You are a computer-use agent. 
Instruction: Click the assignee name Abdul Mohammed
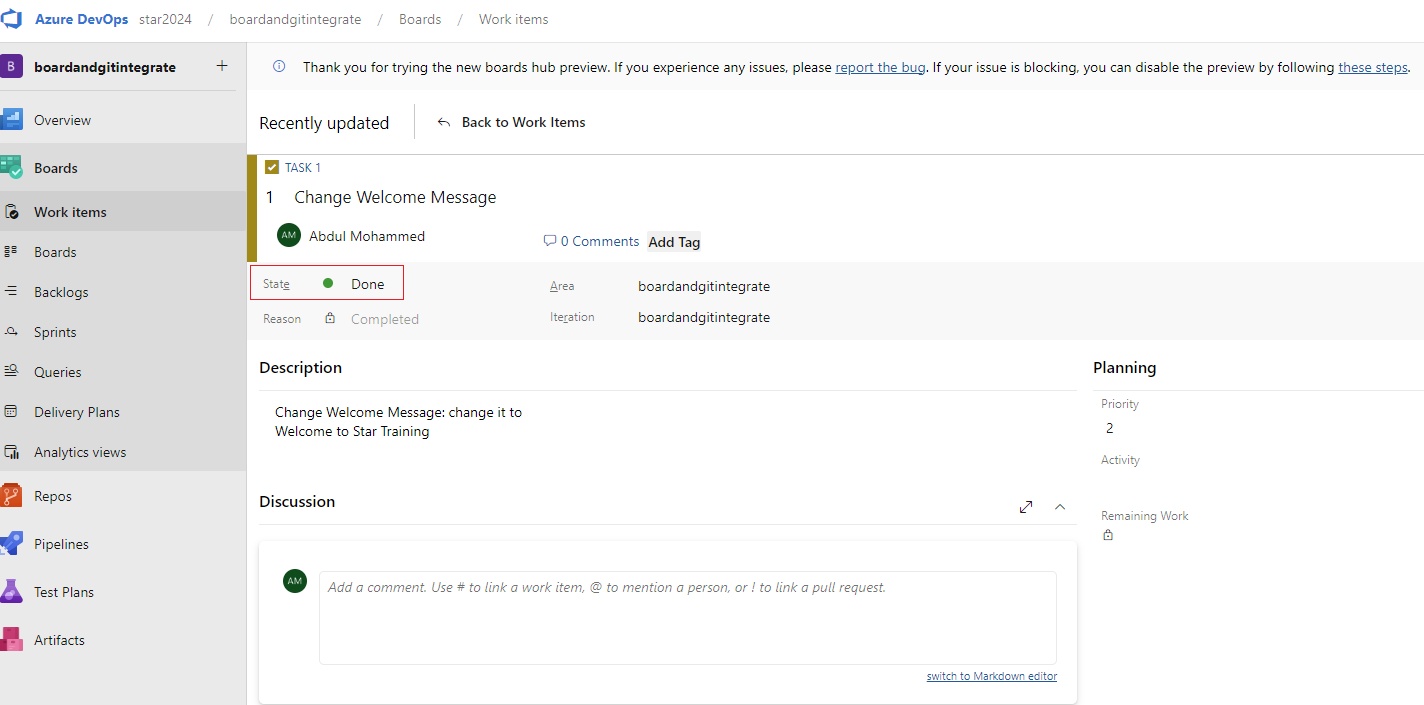tap(367, 236)
